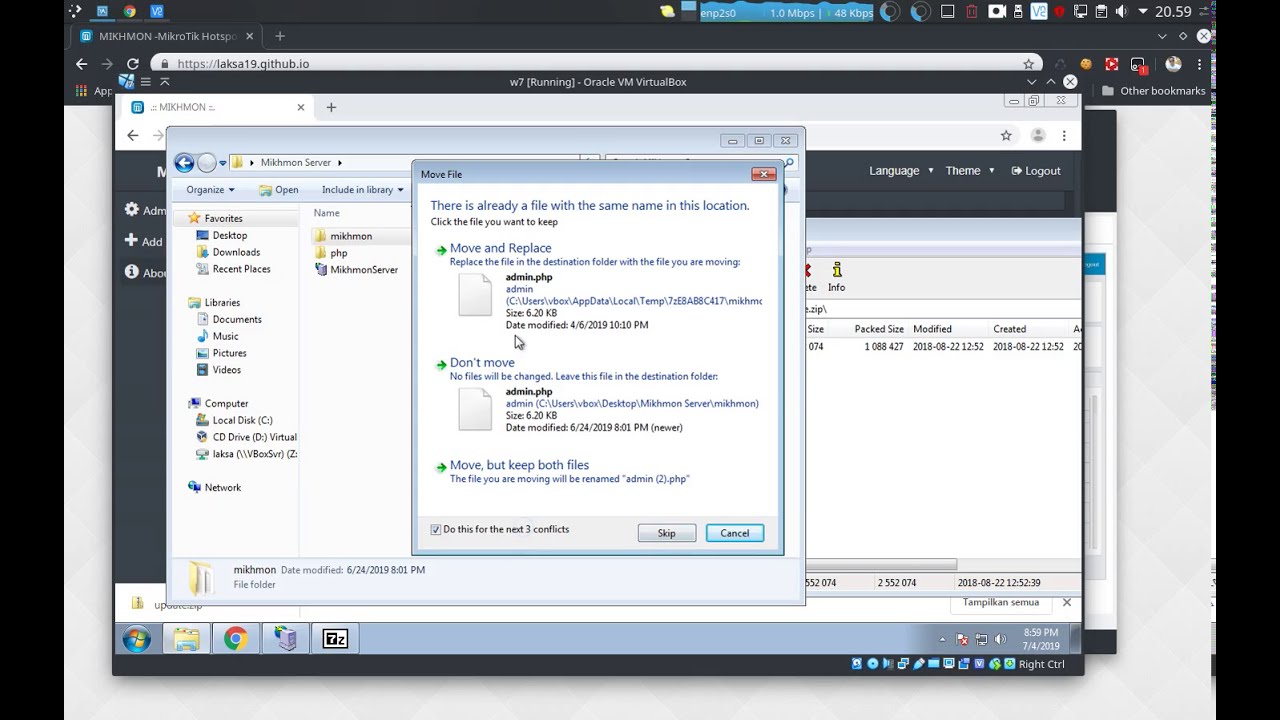Click 'Tampilkan semua' in the downloads bar

(1001, 603)
